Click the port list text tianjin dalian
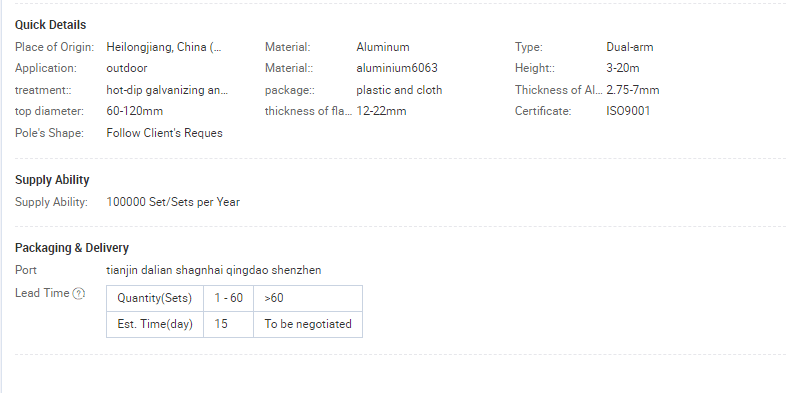This screenshot has width=800, height=393. click(214, 270)
